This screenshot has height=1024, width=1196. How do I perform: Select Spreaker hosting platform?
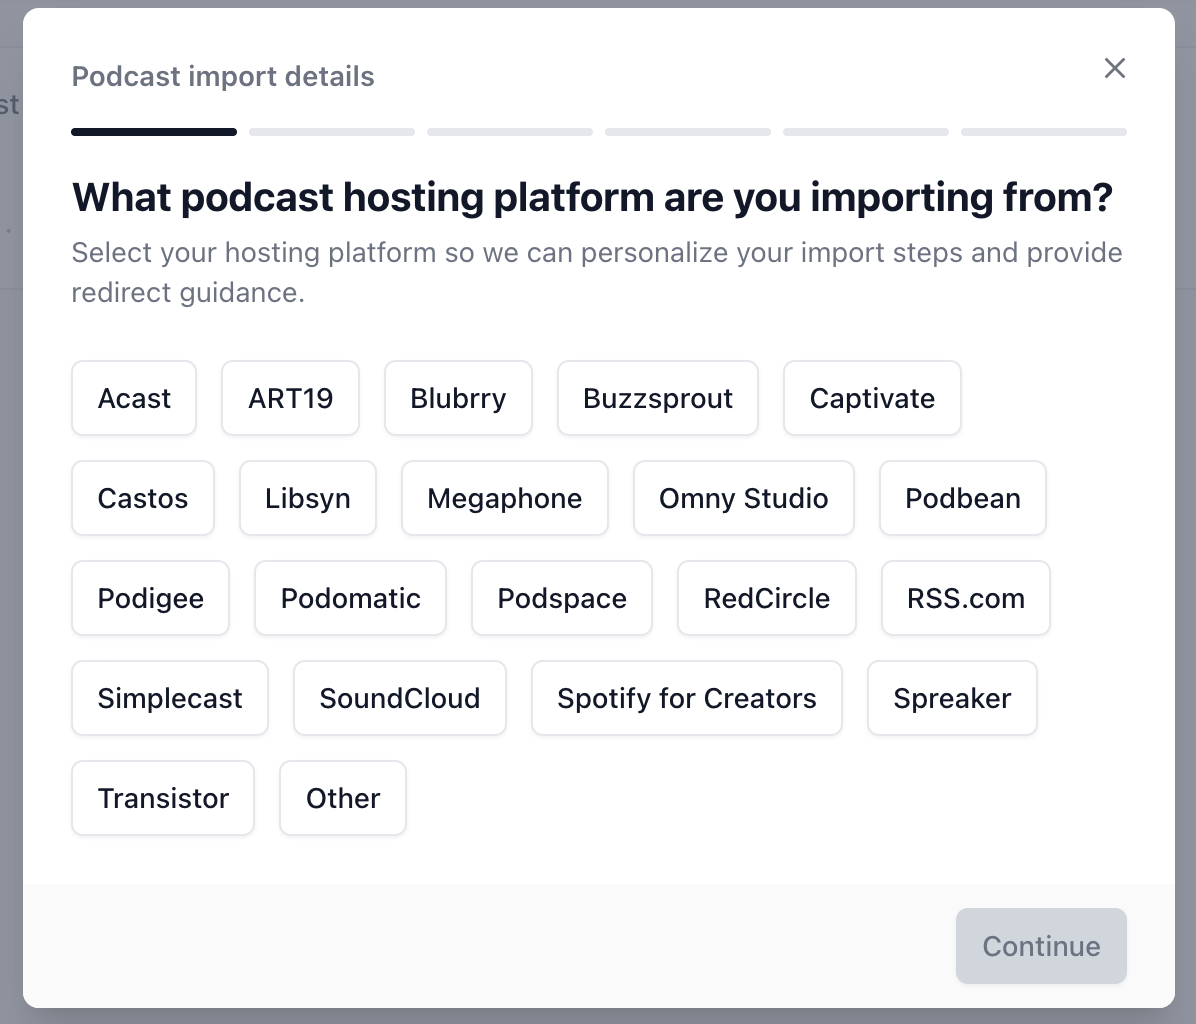952,698
